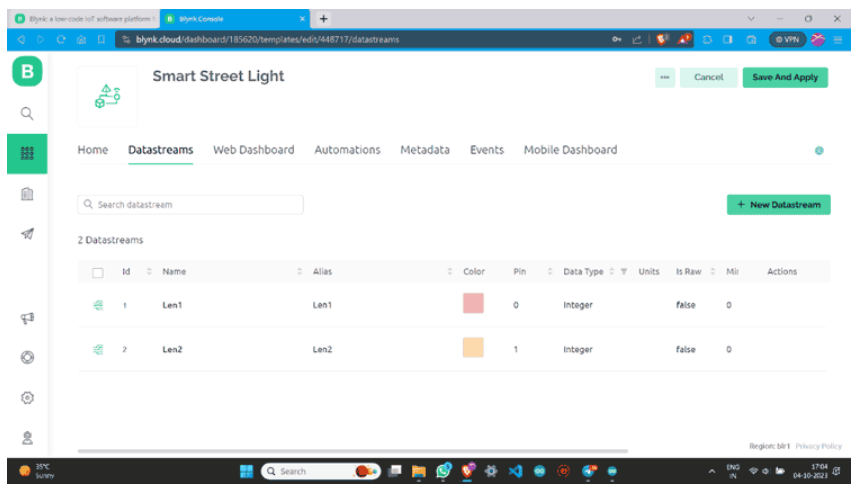Open the Templates grid icon in the sidebar
Screen dimensions: 856x492
pos(27,155)
